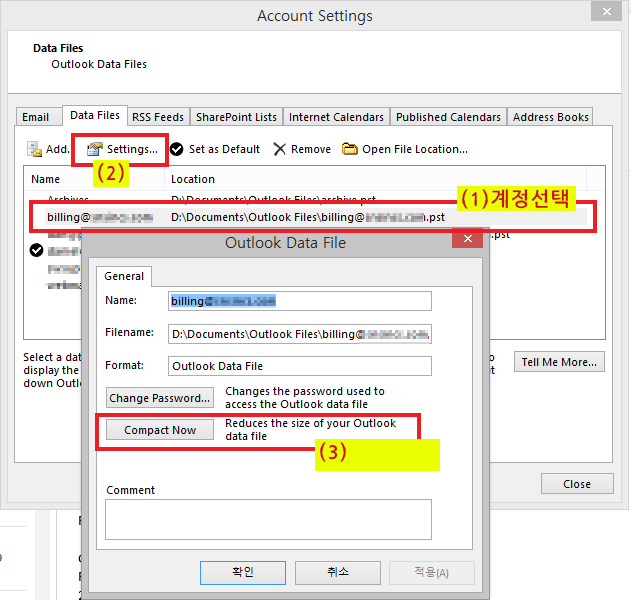This screenshot has height=600, width=631.
Task: Click the Compact Now button
Action: (x=160, y=430)
